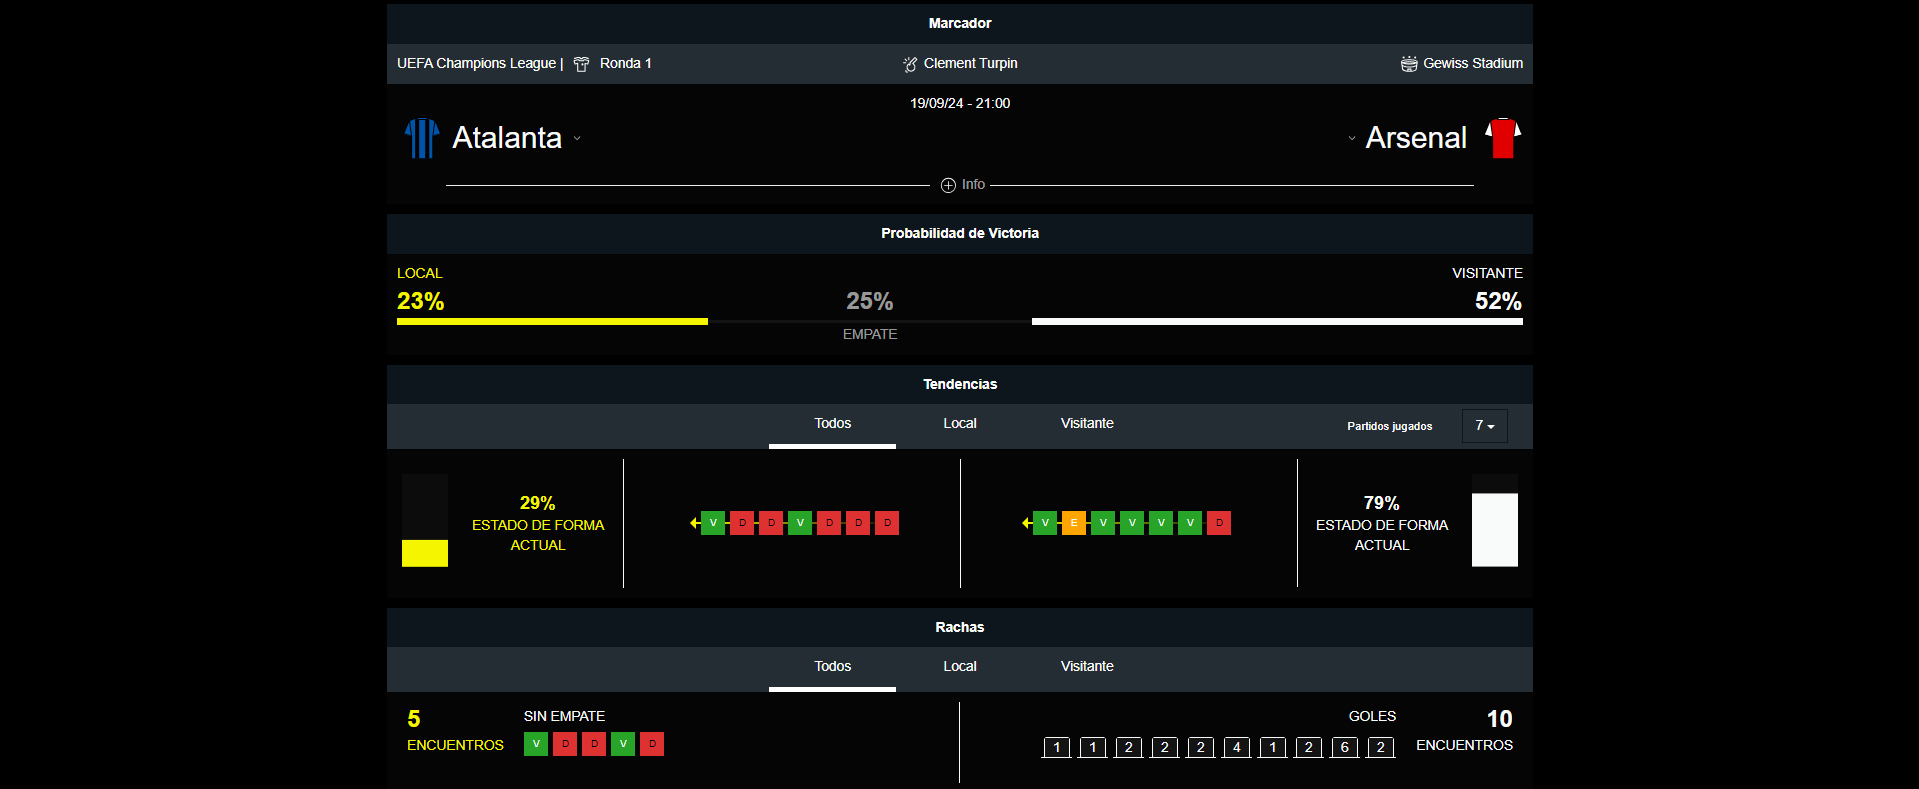
Task: Click the 10 encuentros count
Action: coord(1499,719)
